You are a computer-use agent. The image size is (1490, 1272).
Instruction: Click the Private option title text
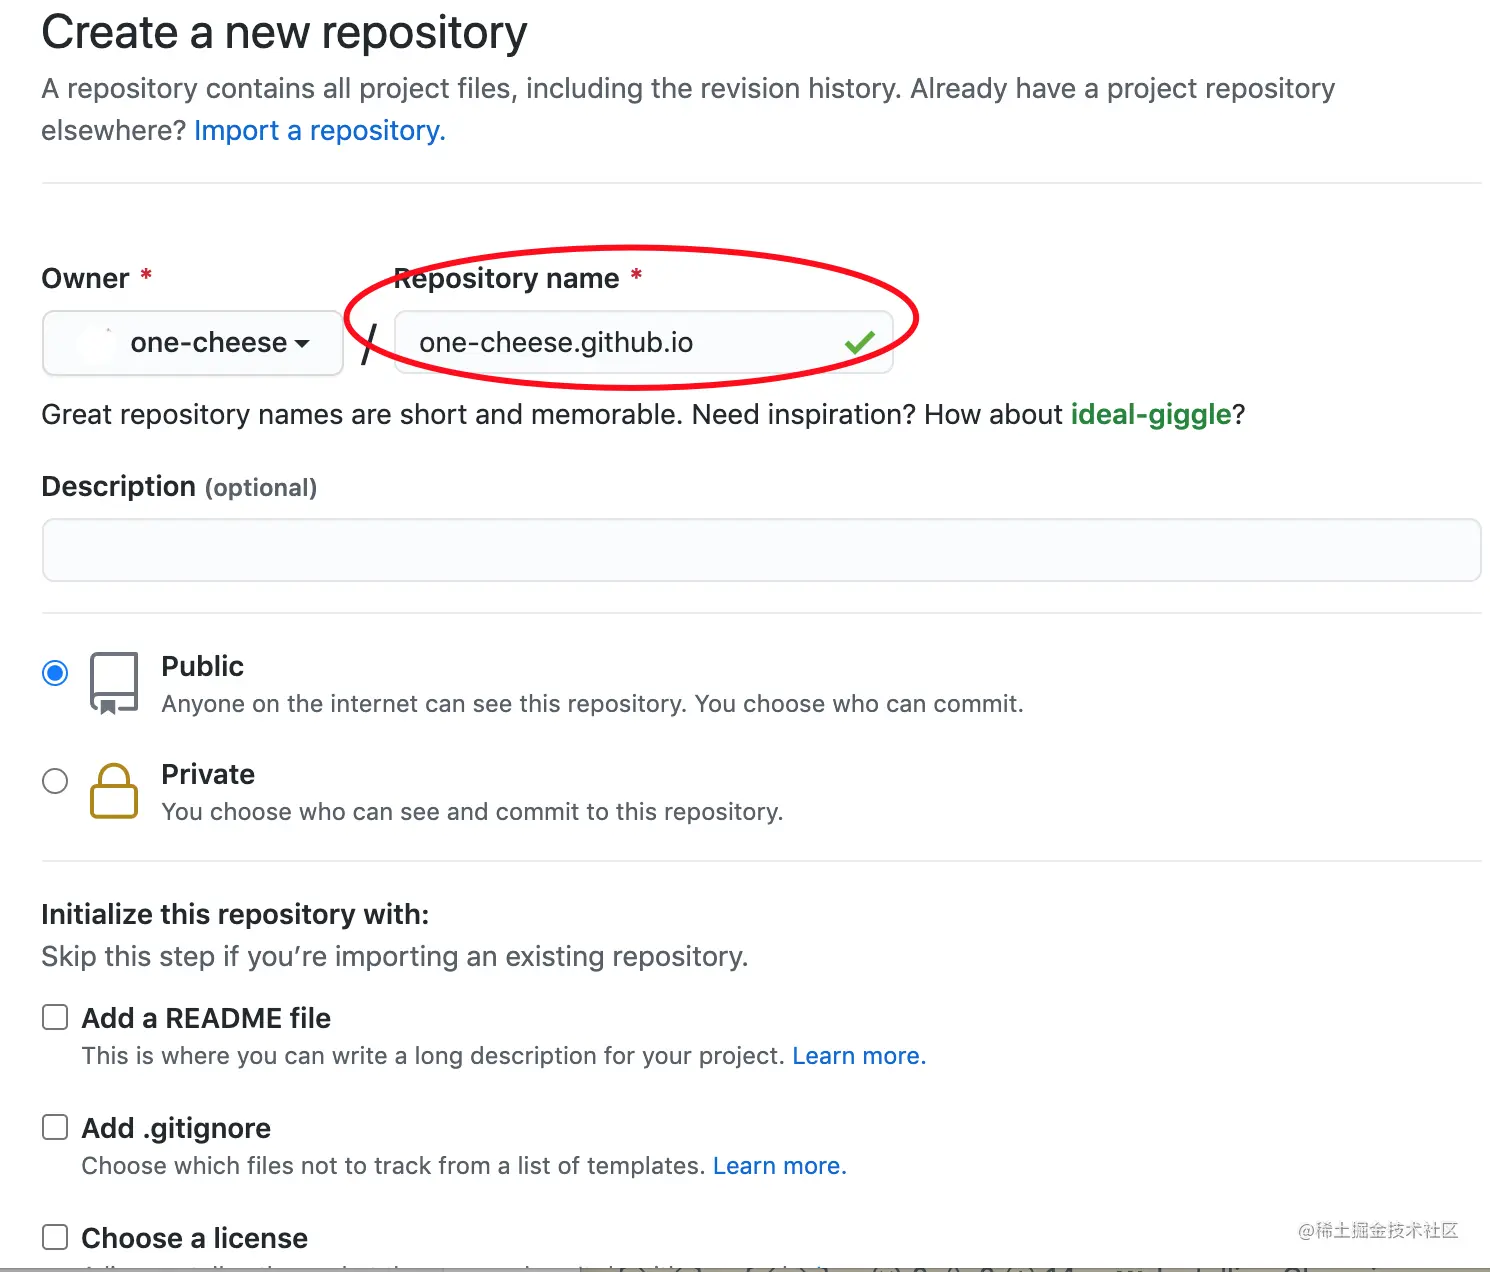[208, 774]
